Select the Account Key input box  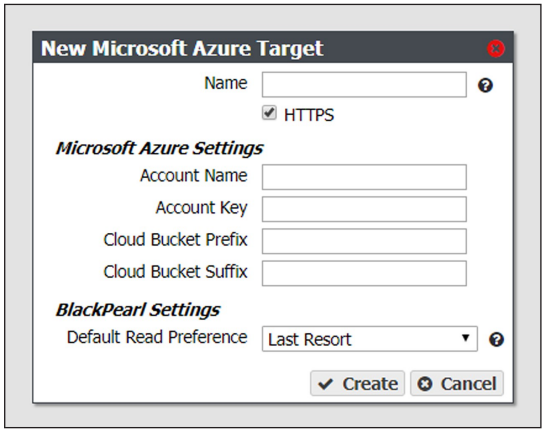[364, 209]
